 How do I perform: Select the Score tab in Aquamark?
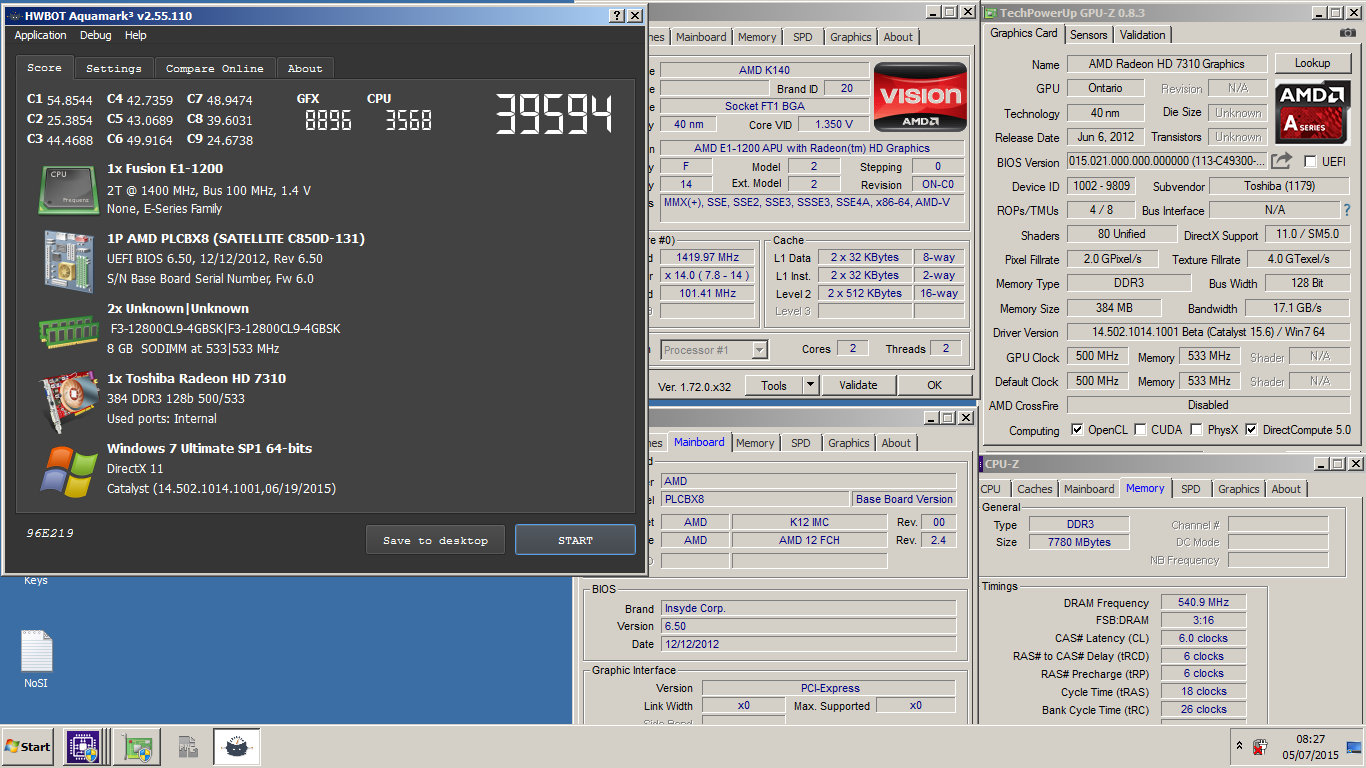tap(44, 67)
